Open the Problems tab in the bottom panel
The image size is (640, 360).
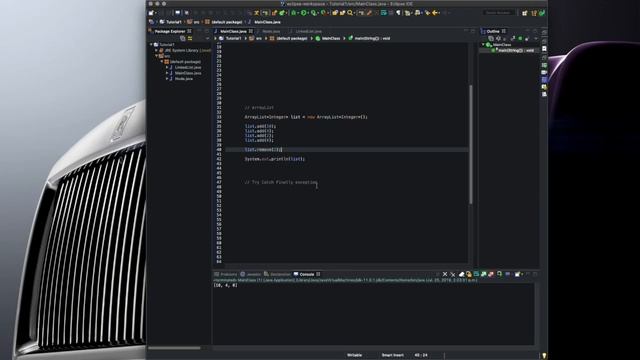pos(226,274)
